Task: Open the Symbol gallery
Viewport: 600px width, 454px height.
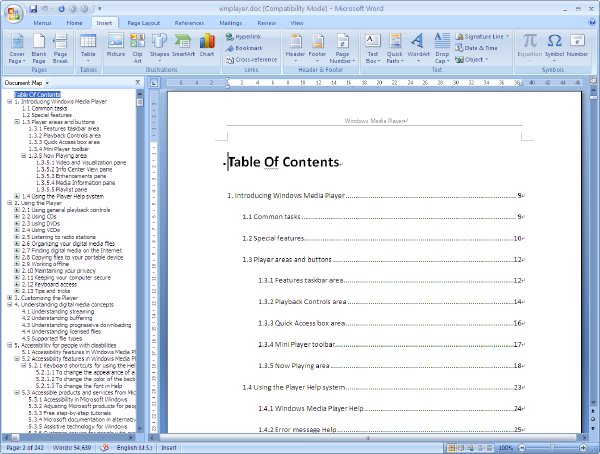Action: pyautogui.click(x=554, y=49)
